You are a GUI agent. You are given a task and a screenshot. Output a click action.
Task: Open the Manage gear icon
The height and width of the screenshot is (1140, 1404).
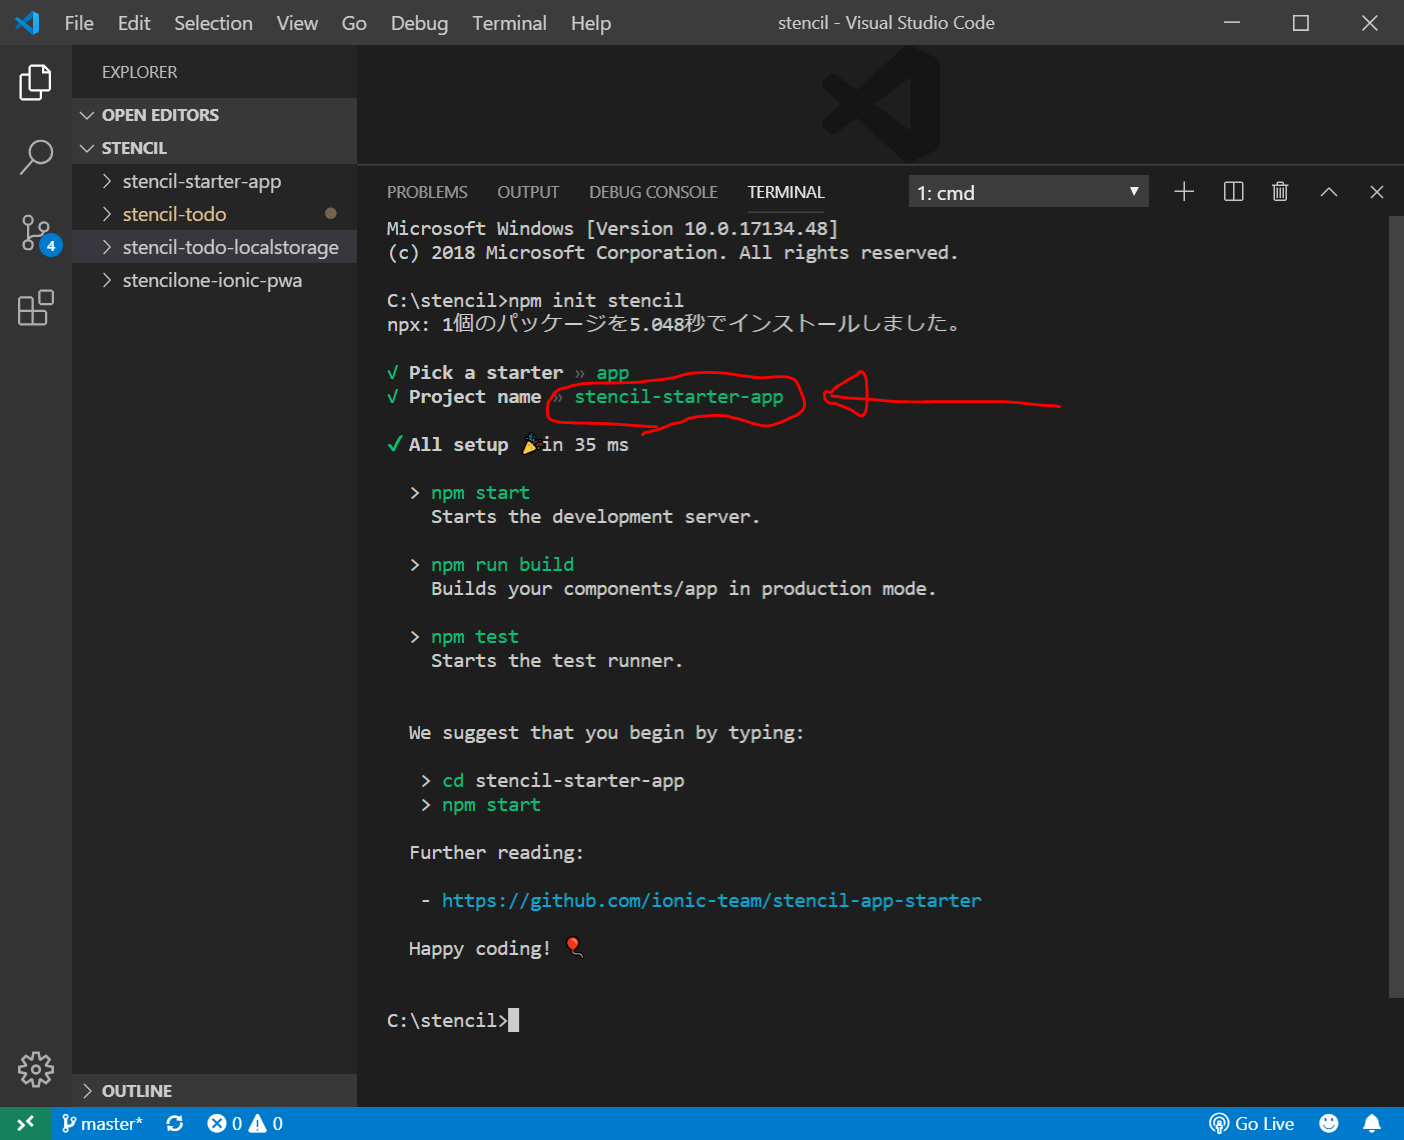[35, 1069]
